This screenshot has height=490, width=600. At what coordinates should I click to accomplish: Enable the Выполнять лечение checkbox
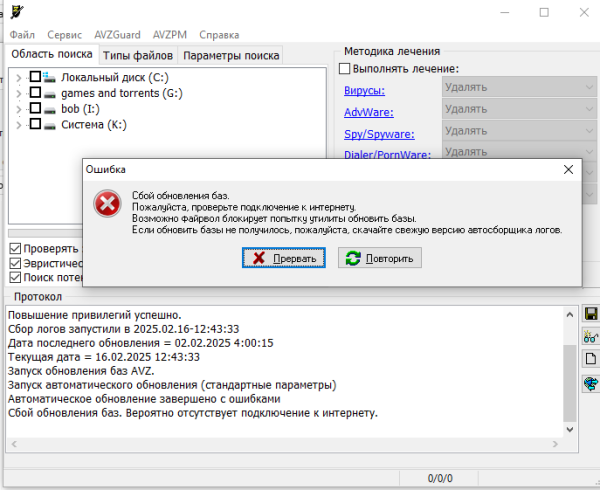coord(345,69)
